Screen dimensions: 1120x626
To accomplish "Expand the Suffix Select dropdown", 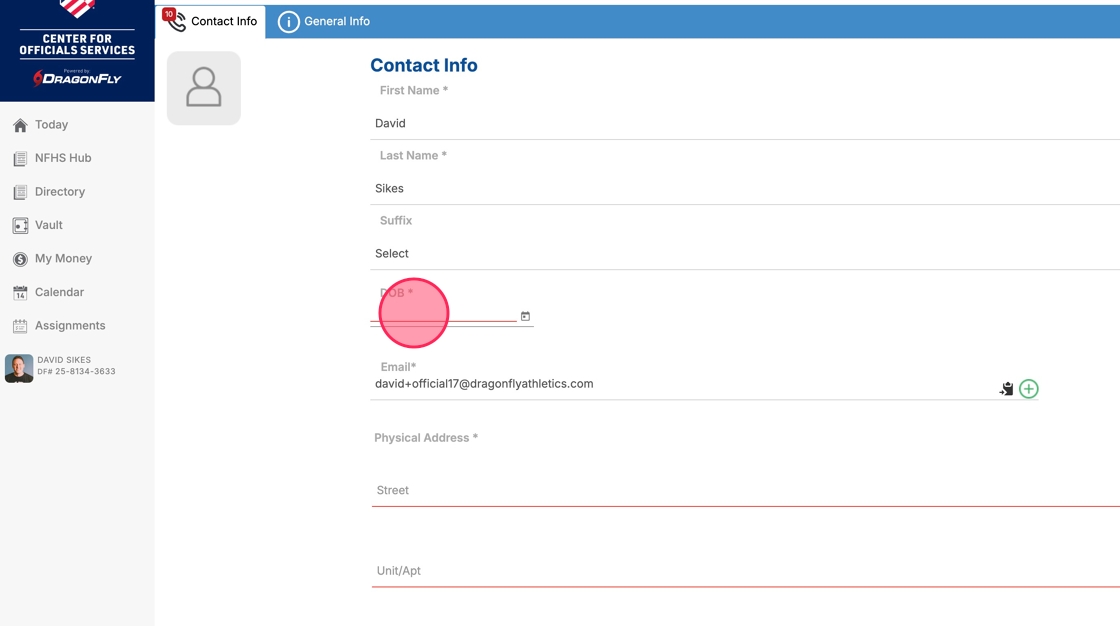I will pyautogui.click(x=744, y=254).
